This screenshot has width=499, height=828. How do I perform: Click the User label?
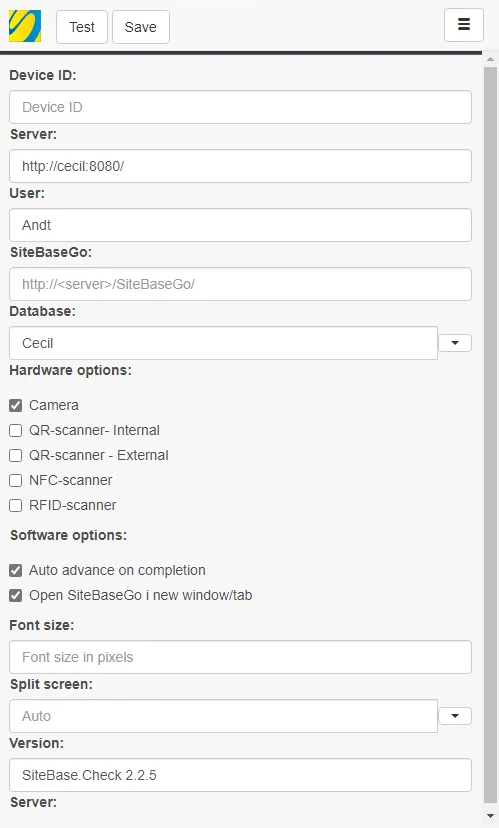[x=27, y=193]
